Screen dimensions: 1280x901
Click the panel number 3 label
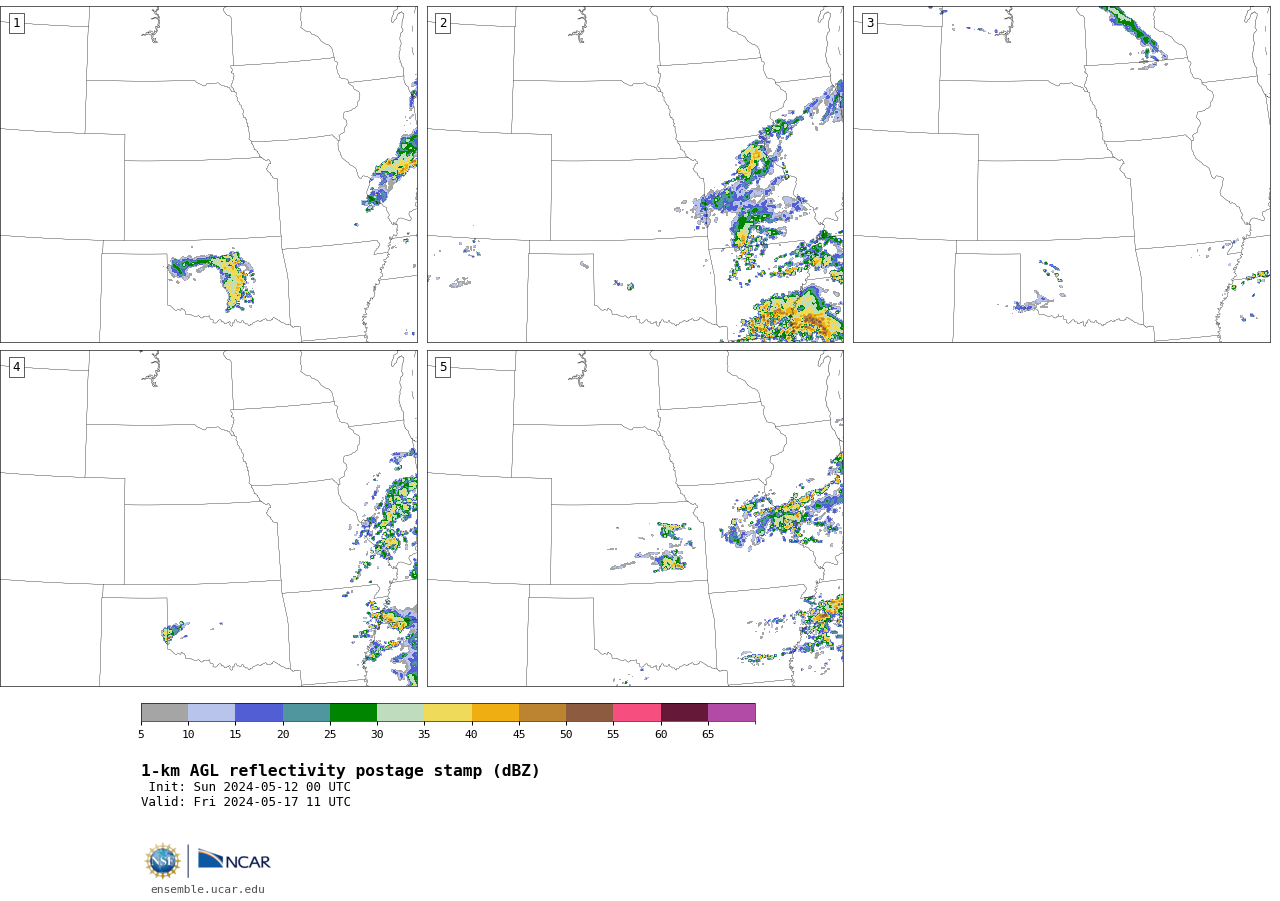(x=869, y=23)
